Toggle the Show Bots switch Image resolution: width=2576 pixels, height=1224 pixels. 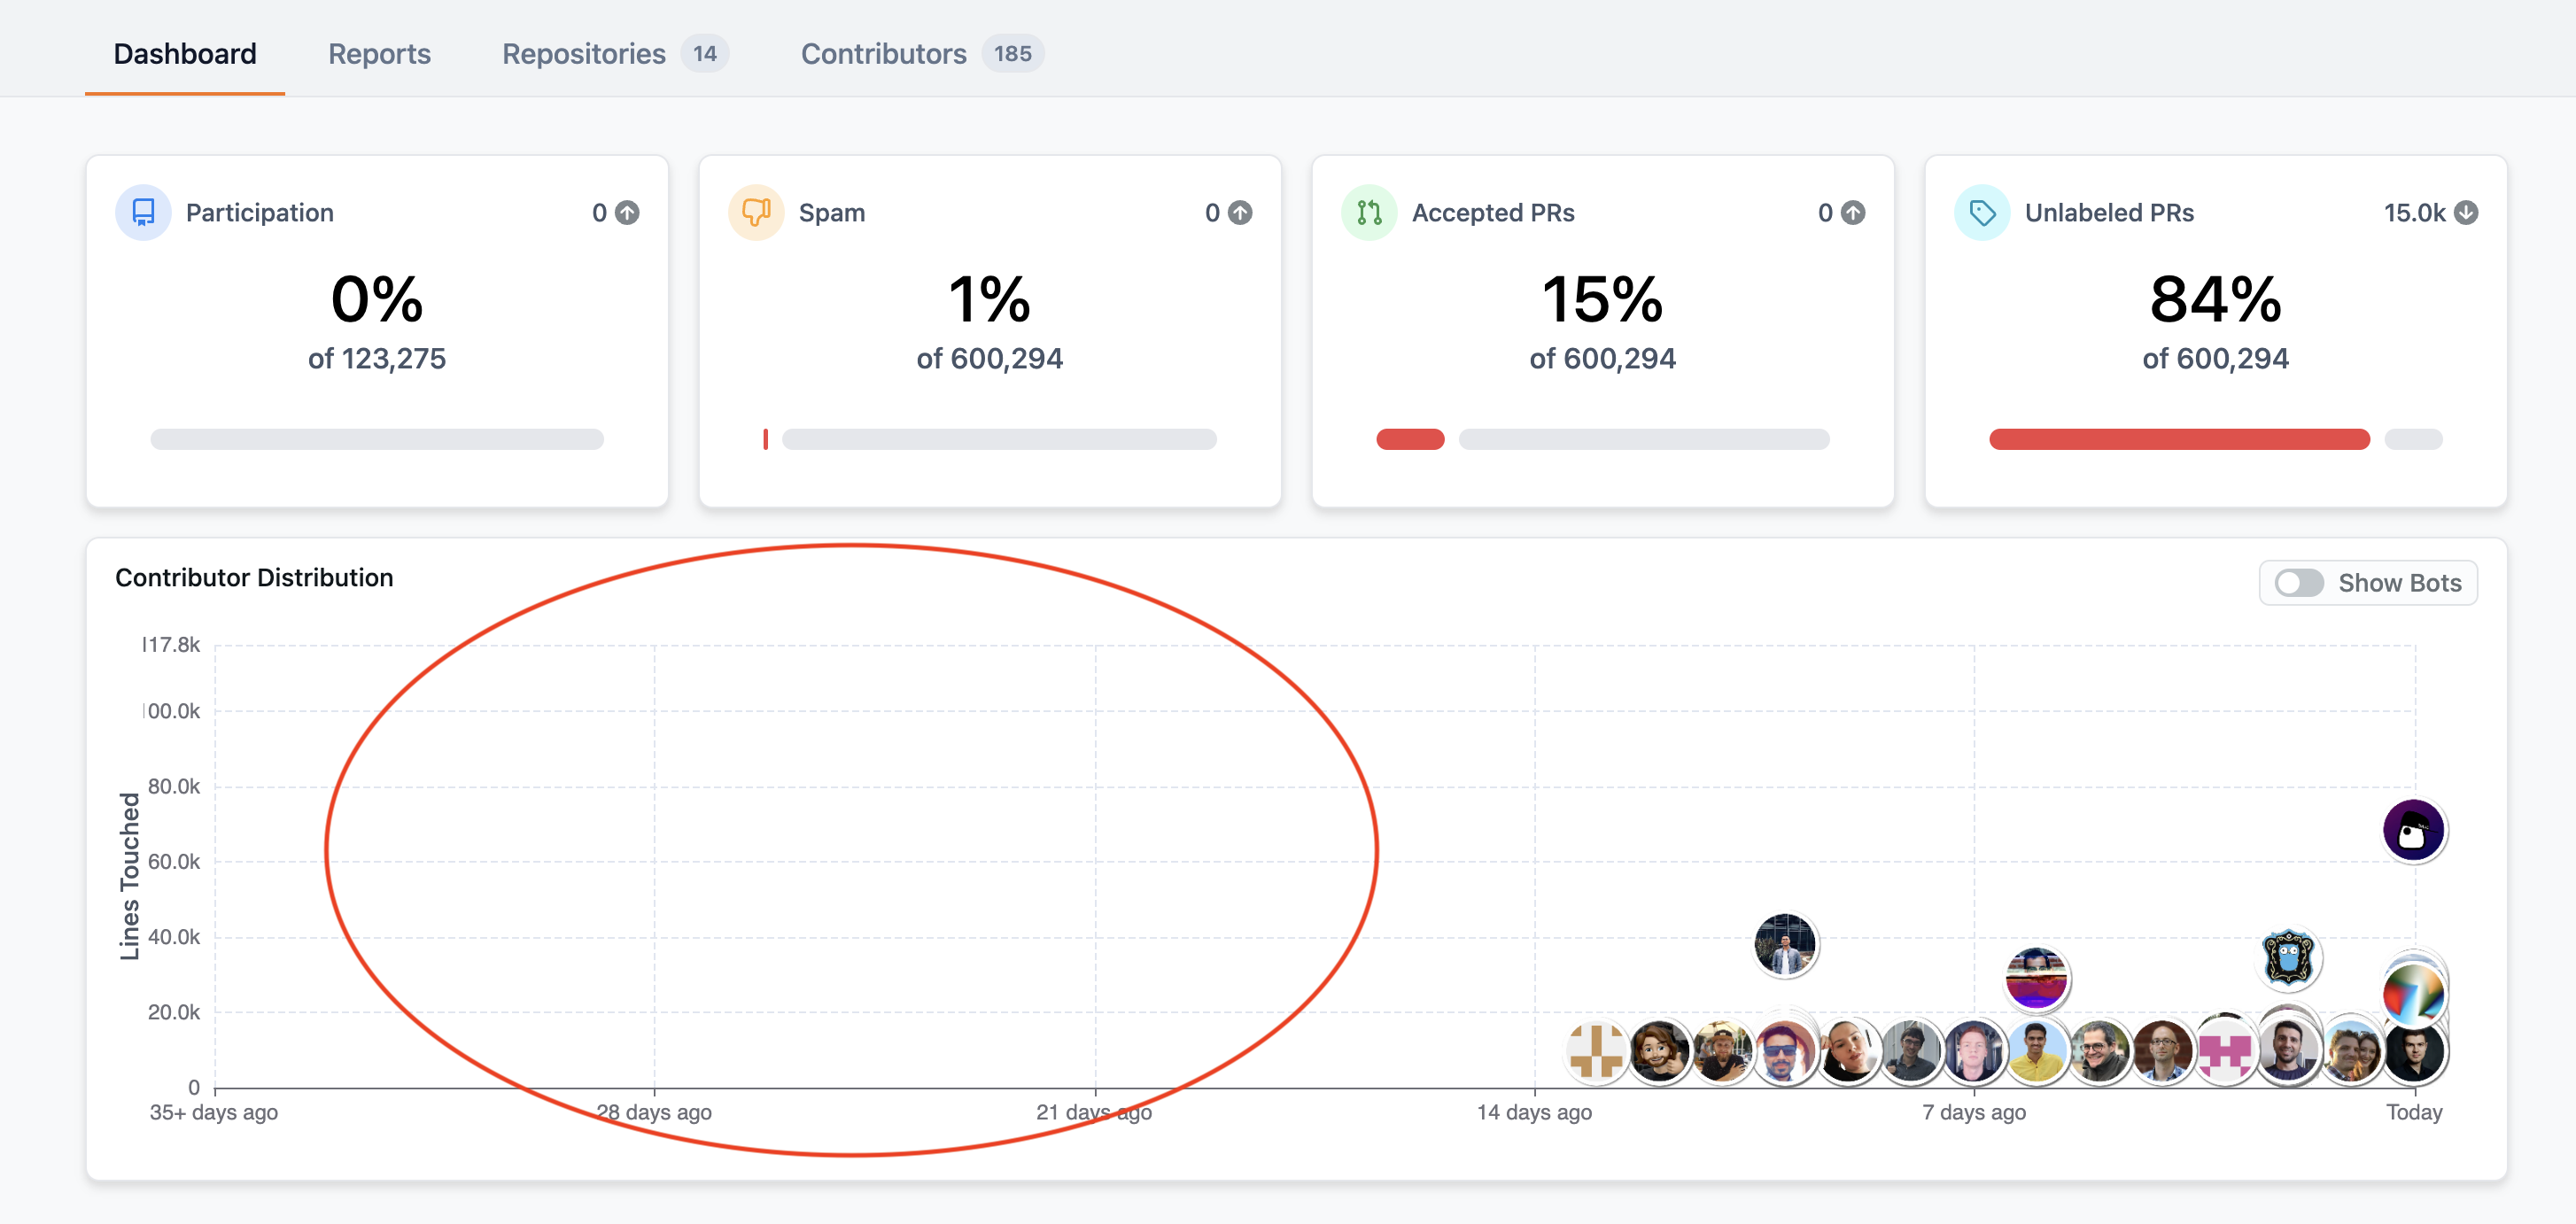click(x=2298, y=583)
